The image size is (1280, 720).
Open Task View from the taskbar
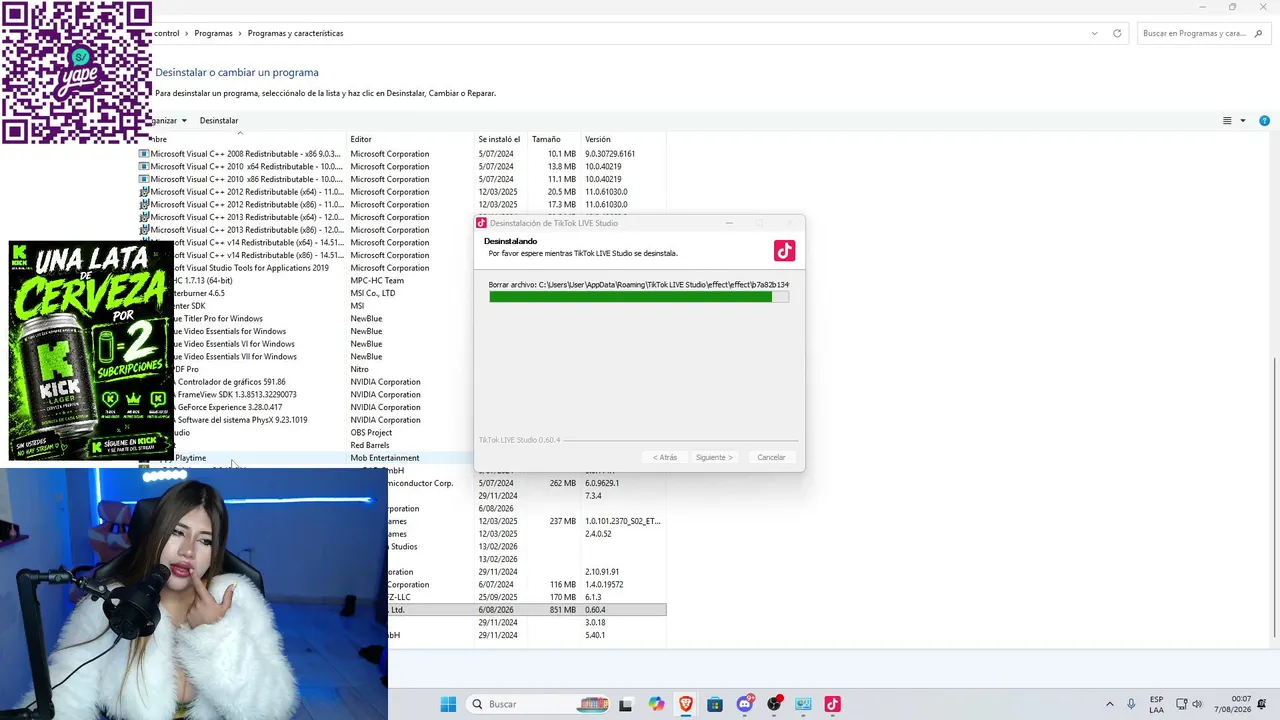[x=625, y=704]
